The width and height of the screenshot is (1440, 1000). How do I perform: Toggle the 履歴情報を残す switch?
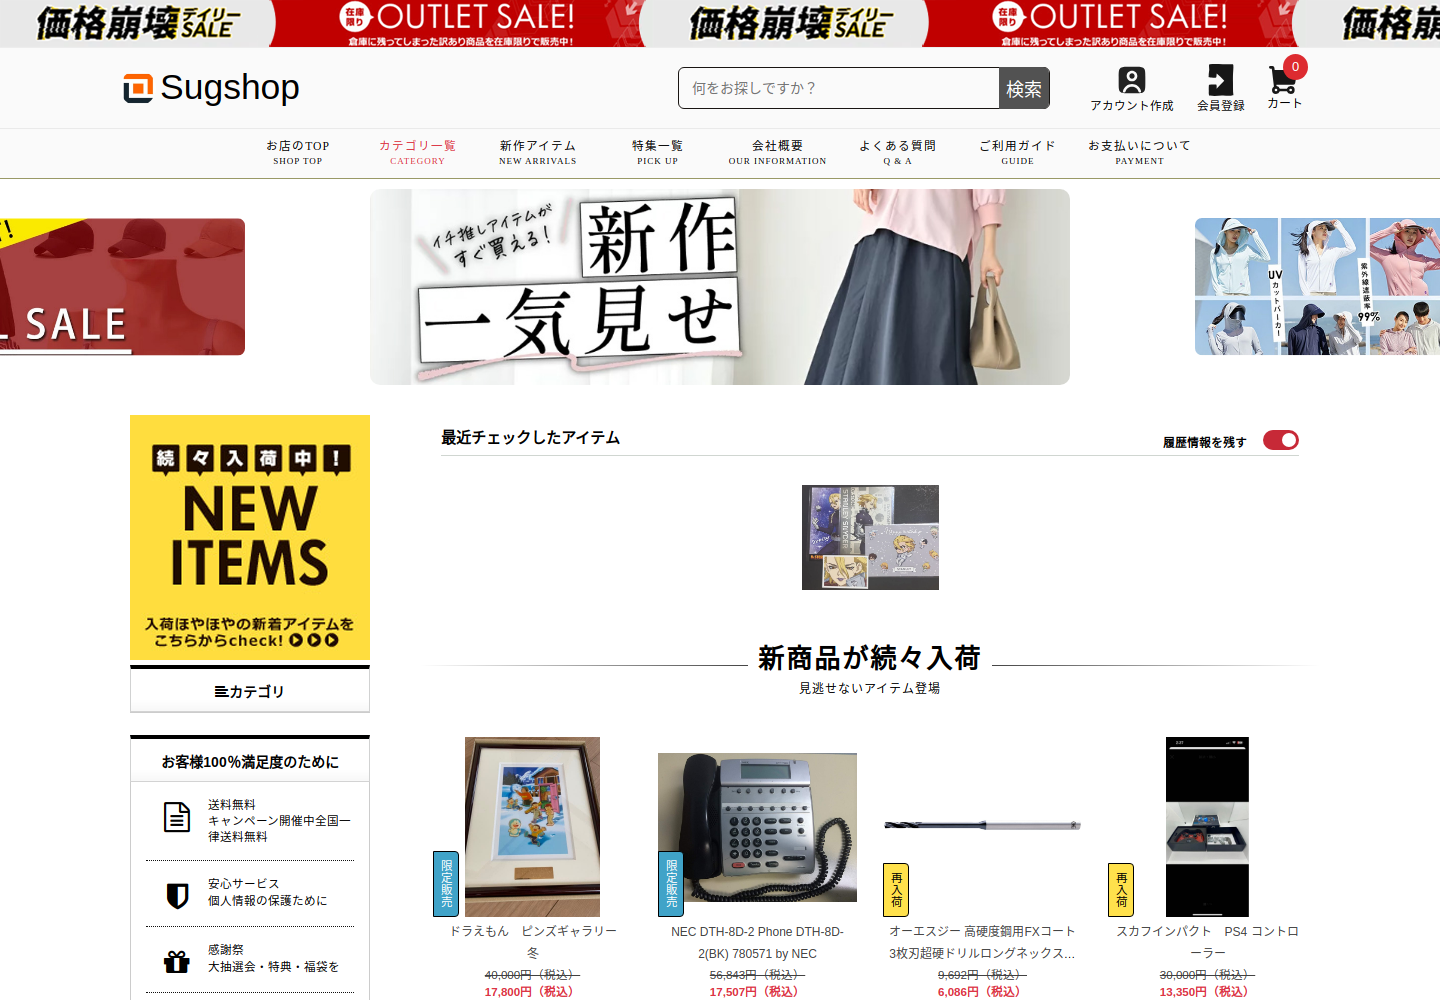click(x=1280, y=441)
